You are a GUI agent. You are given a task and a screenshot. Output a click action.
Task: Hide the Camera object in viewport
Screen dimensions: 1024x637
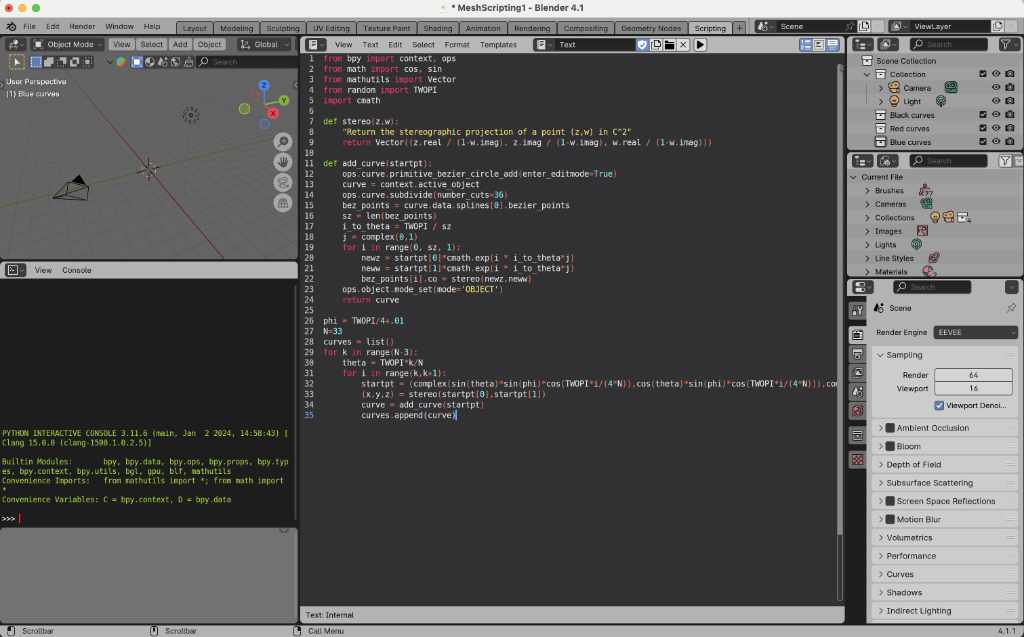point(996,88)
